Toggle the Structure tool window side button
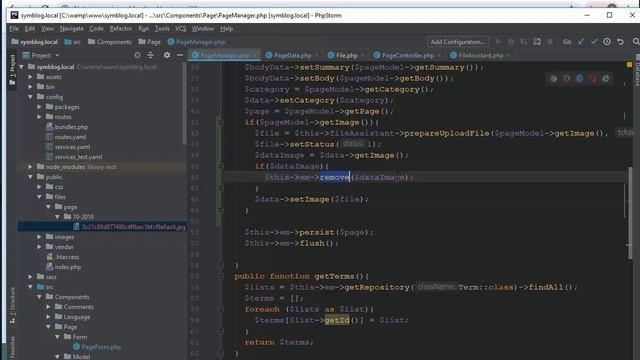Screen dimensions: 640x360 pyautogui.click(x=12, y=305)
